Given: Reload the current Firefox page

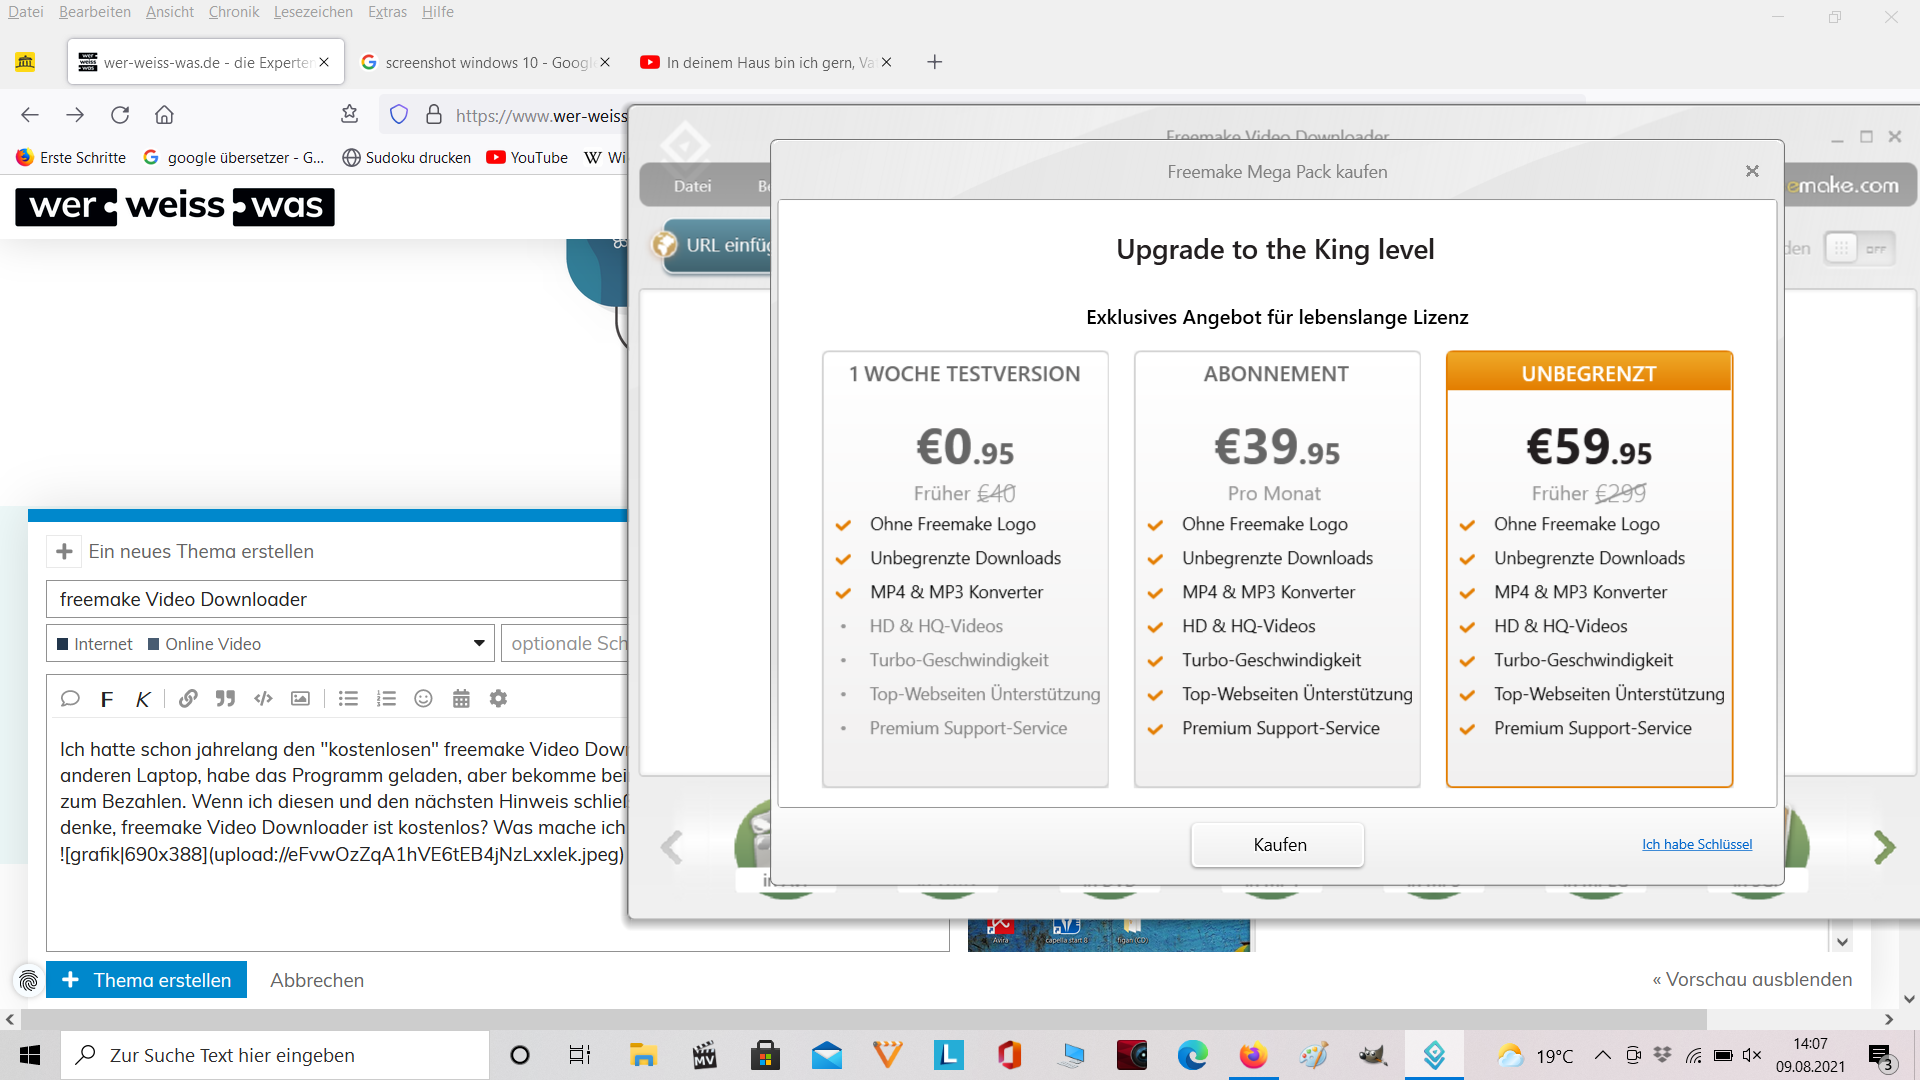Looking at the screenshot, I should pos(120,115).
